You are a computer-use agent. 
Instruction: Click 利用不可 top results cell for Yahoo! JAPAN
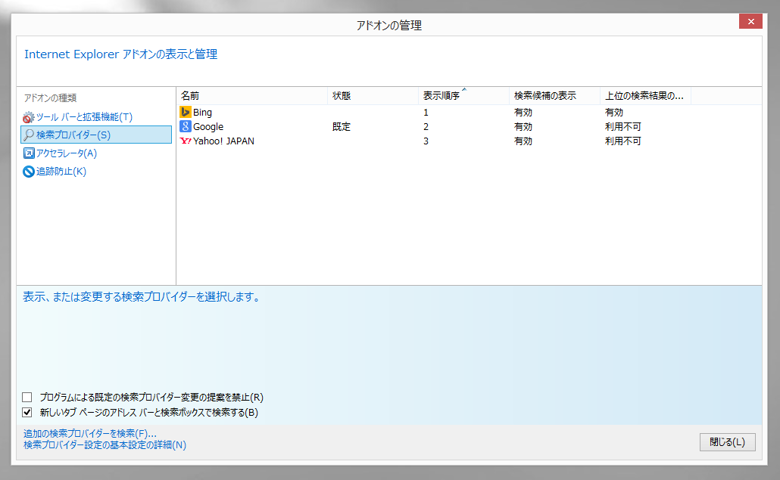point(623,141)
